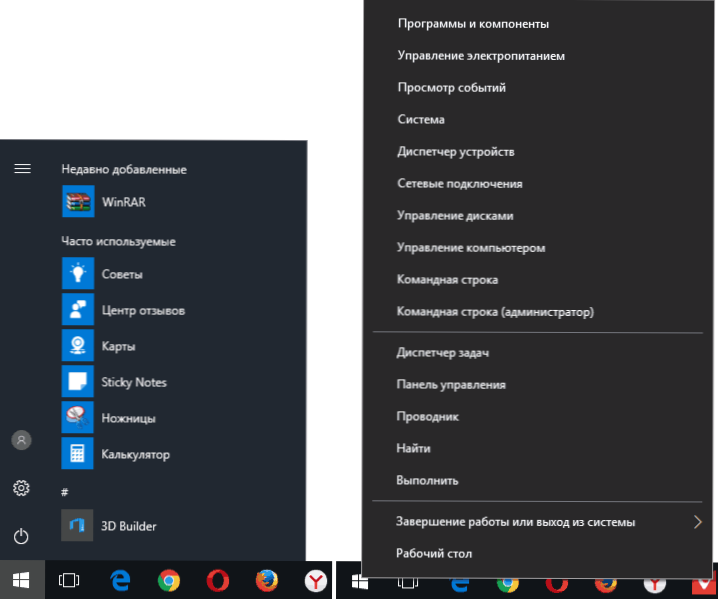Select Управление компьютером
This screenshot has width=718, height=599.
pyautogui.click(x=471, y=248)
